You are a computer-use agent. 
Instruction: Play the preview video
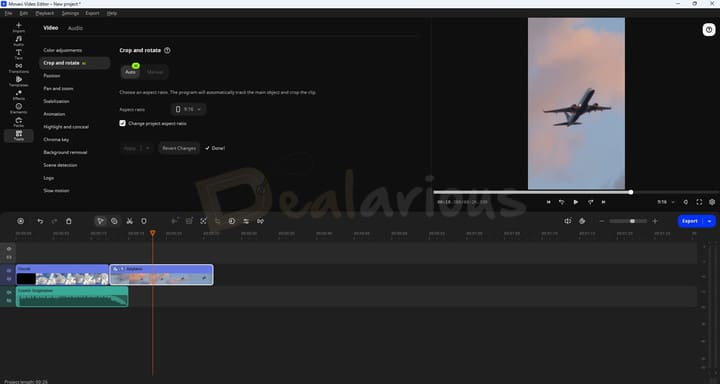tap(576, 202)
